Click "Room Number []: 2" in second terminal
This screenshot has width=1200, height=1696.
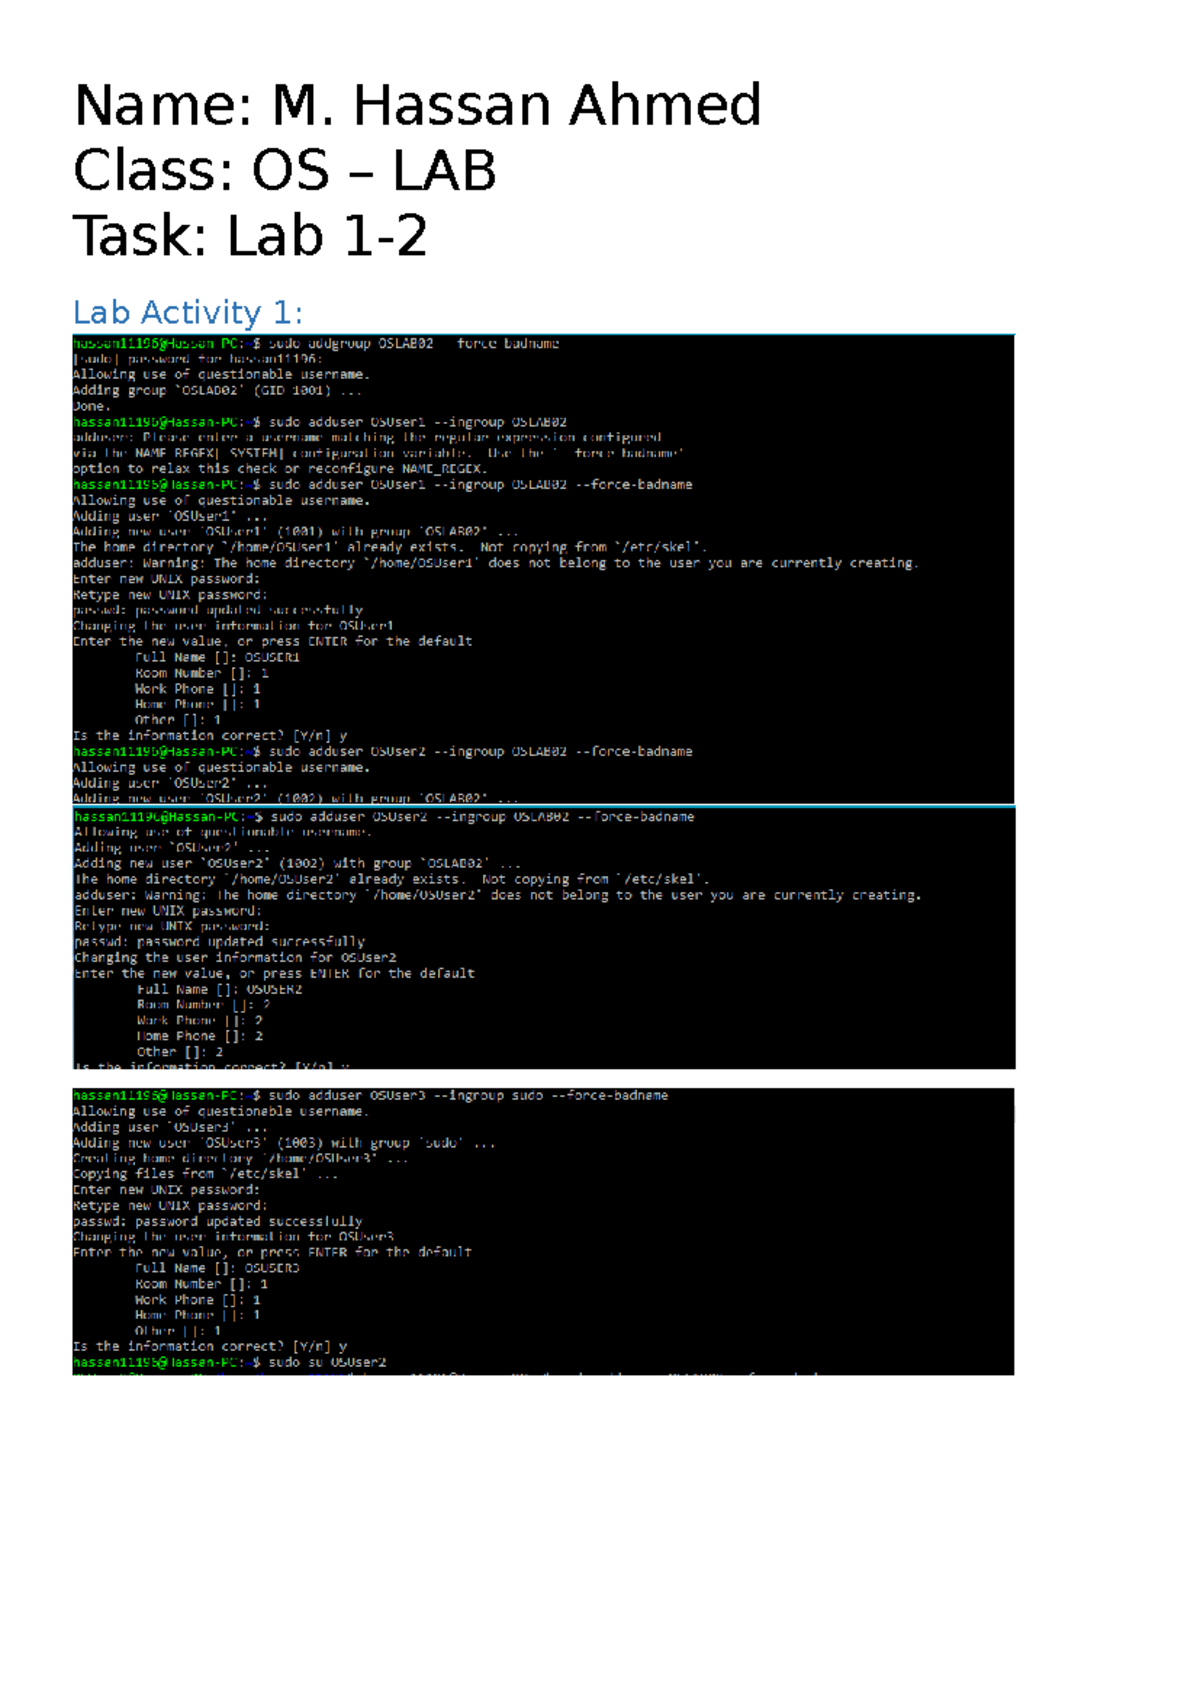pyautogui.click(x=203, y=1004)
